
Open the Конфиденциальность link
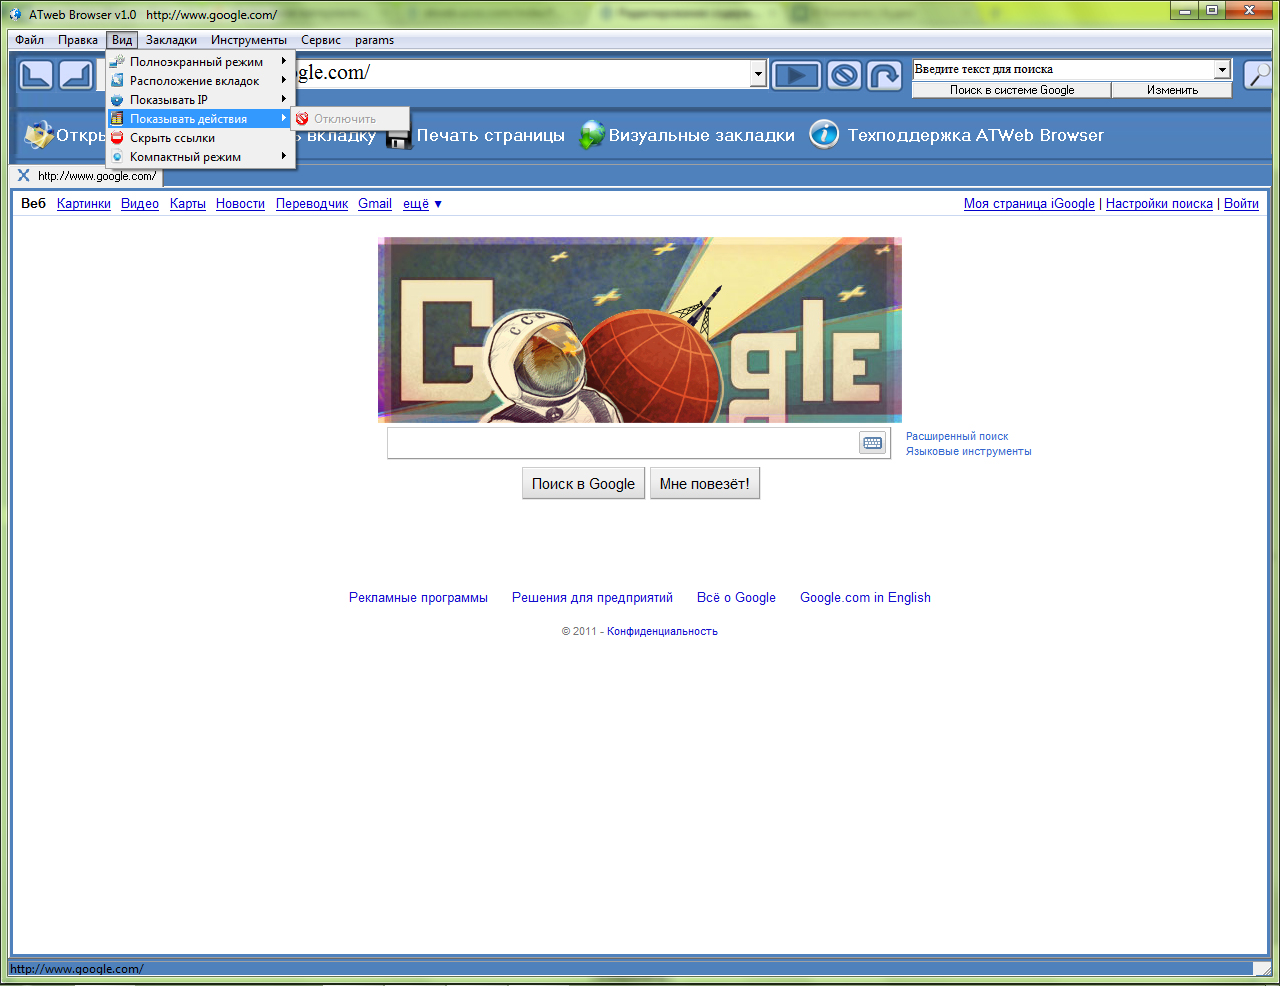pos(662,631)
